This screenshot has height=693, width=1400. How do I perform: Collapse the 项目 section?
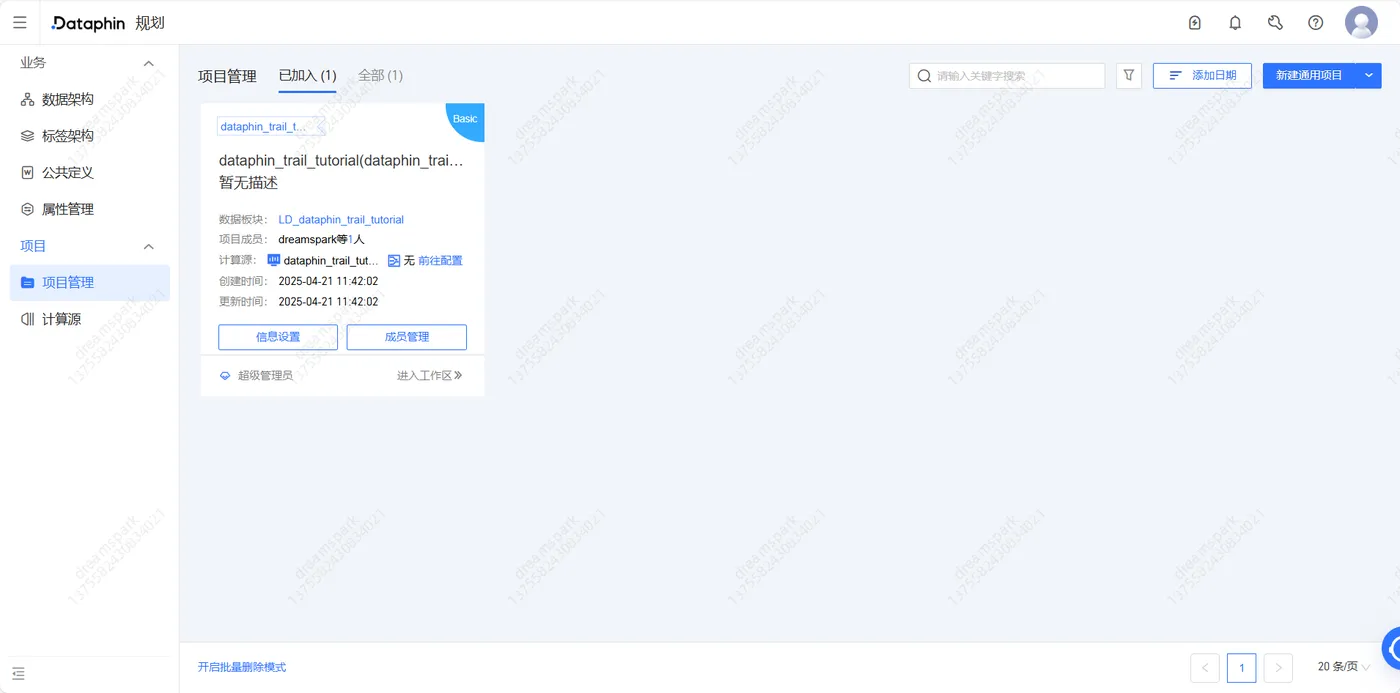point(149,246)
